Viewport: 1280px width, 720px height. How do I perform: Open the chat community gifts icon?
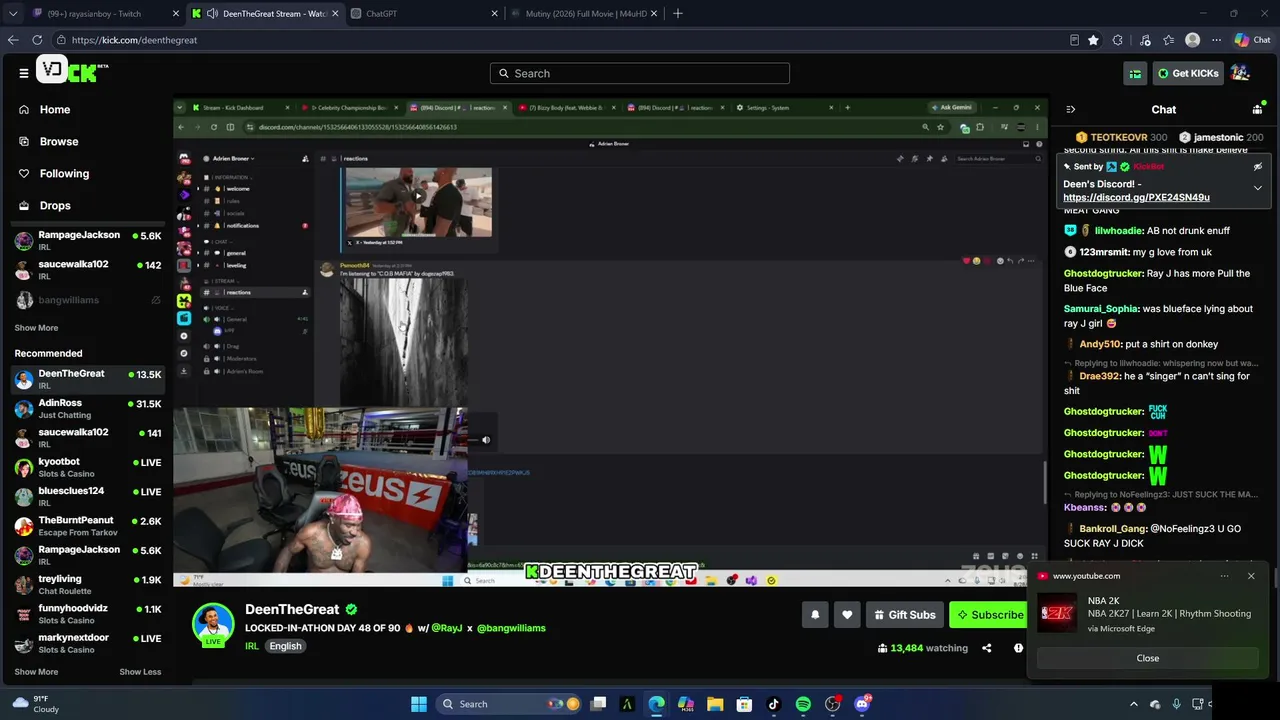(1257, 109)
